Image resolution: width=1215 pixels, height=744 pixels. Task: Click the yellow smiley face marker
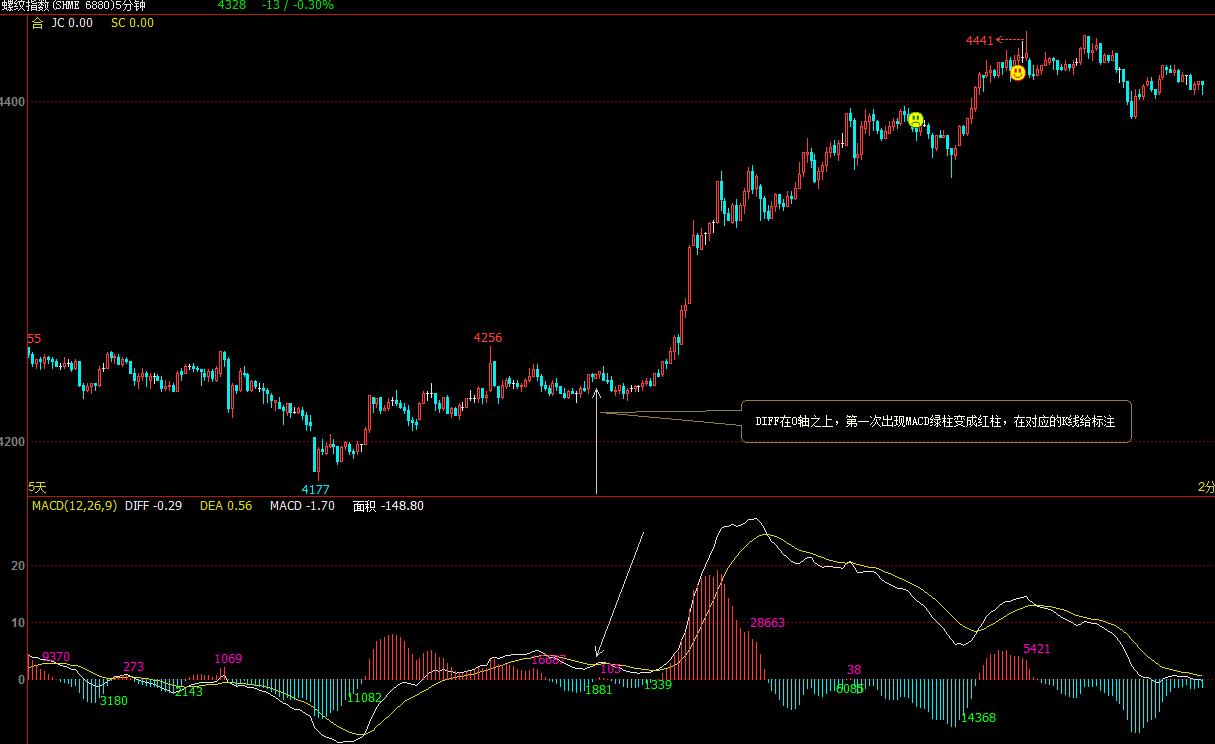[x=1017, y=72]
